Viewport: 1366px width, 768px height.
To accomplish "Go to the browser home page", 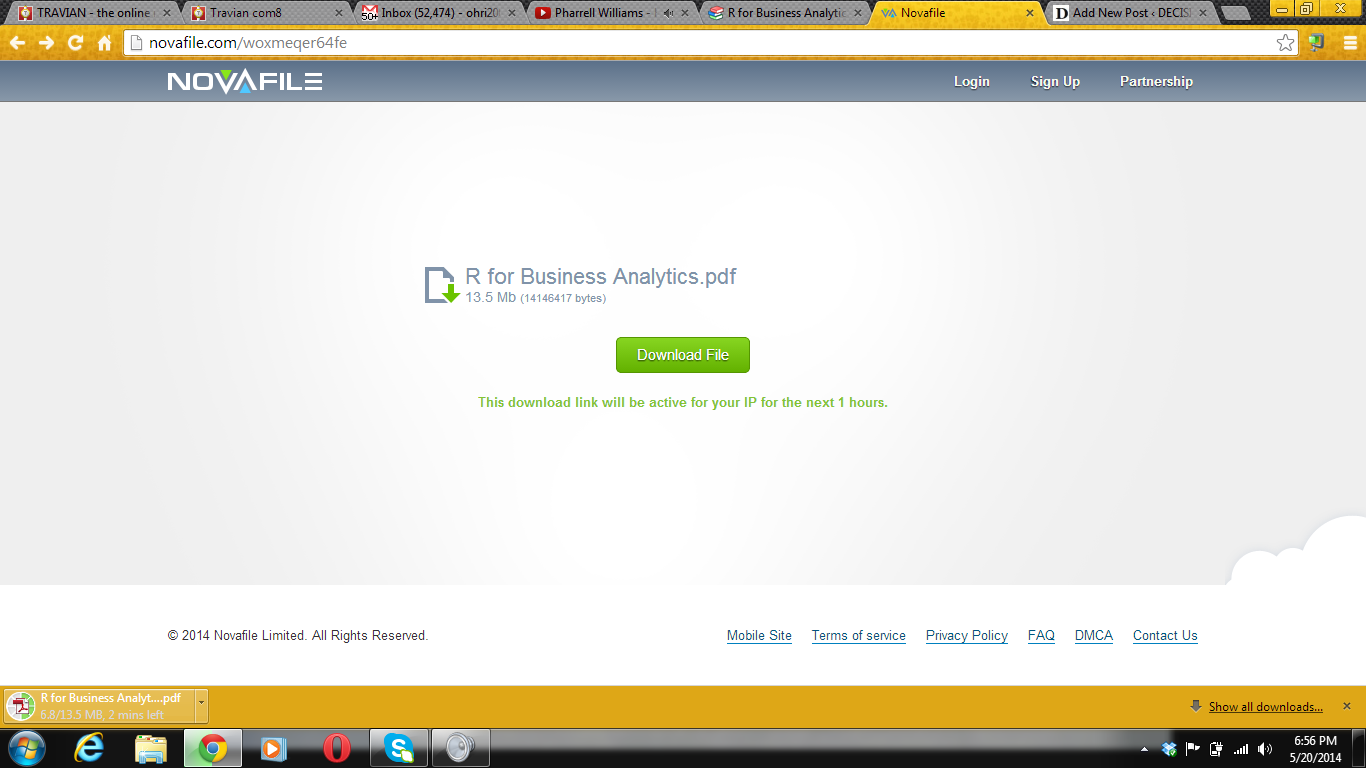I will (x=105, y=43).
